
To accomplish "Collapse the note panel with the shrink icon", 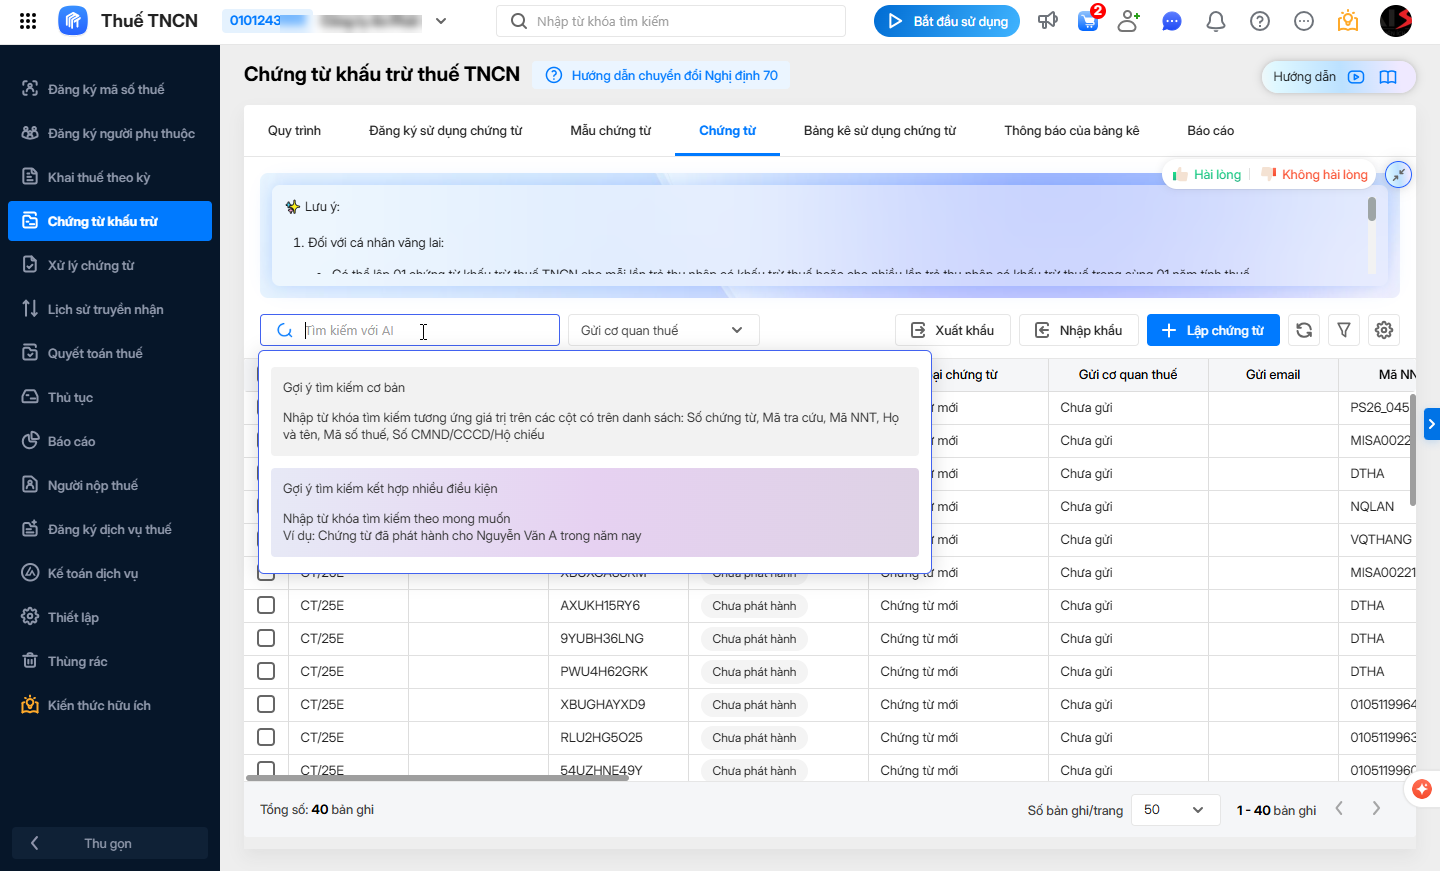I will tap(1398, 174).
